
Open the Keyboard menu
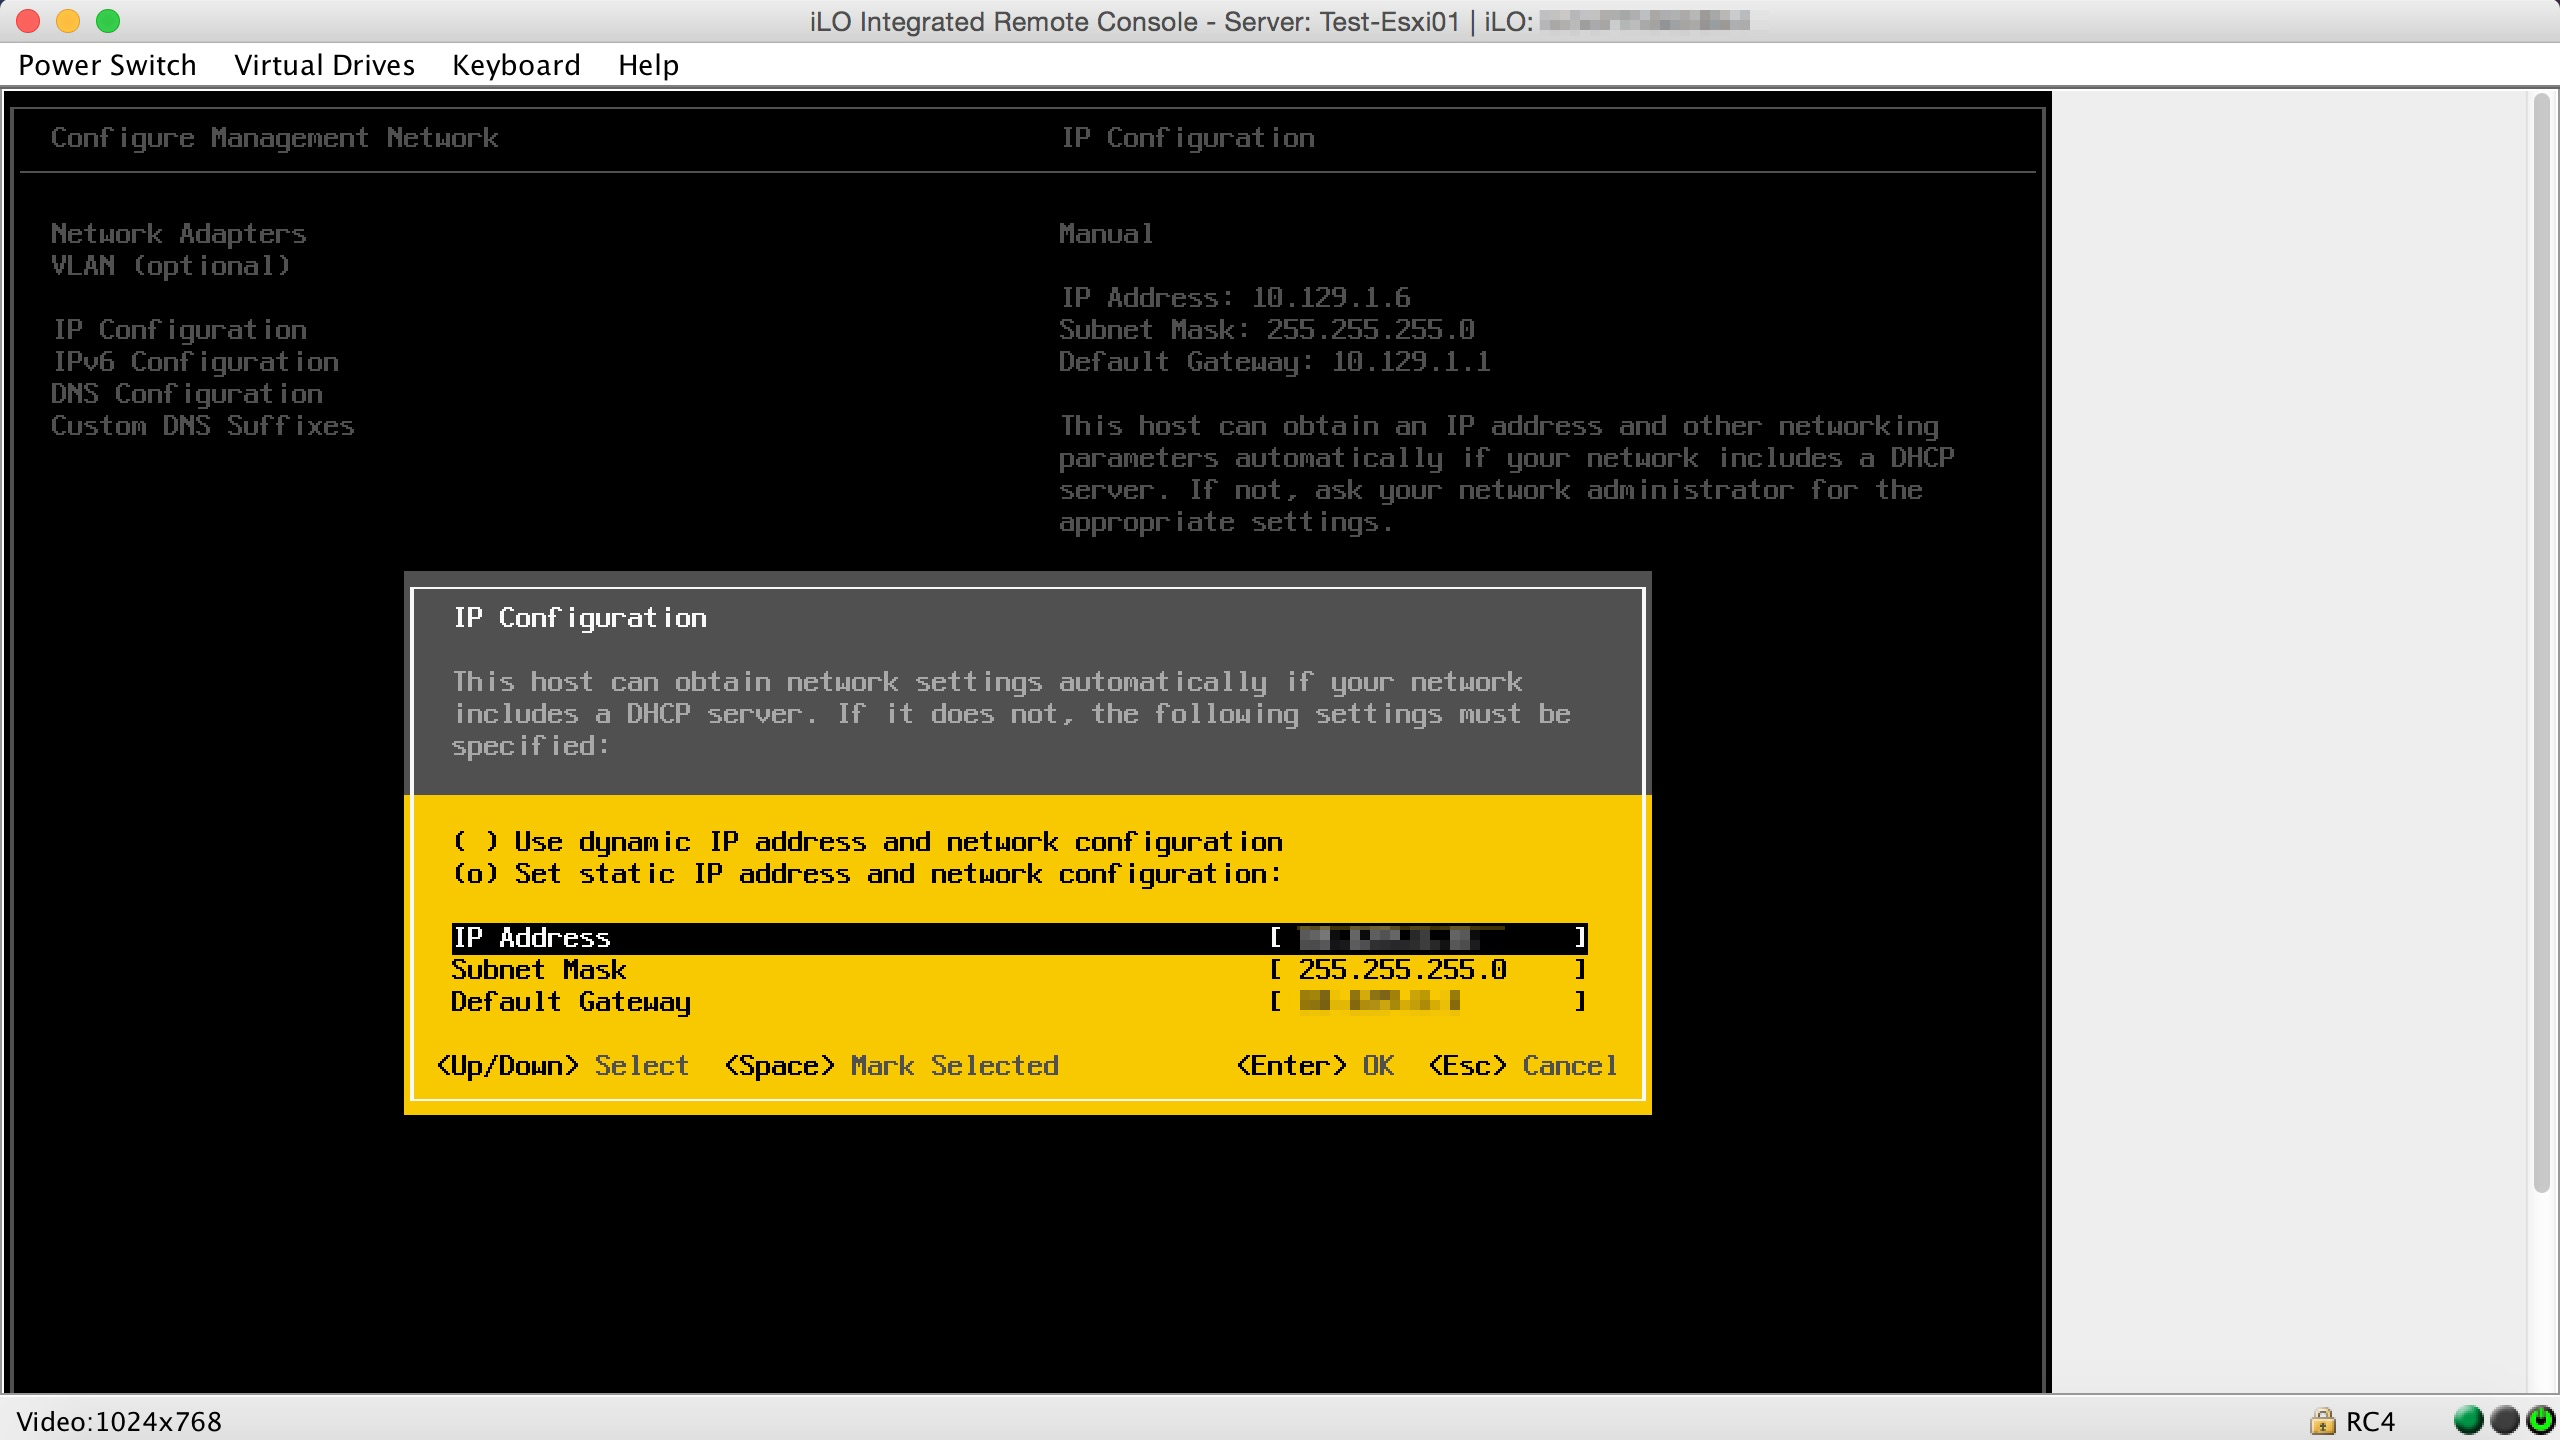click(x=516, y=65)
